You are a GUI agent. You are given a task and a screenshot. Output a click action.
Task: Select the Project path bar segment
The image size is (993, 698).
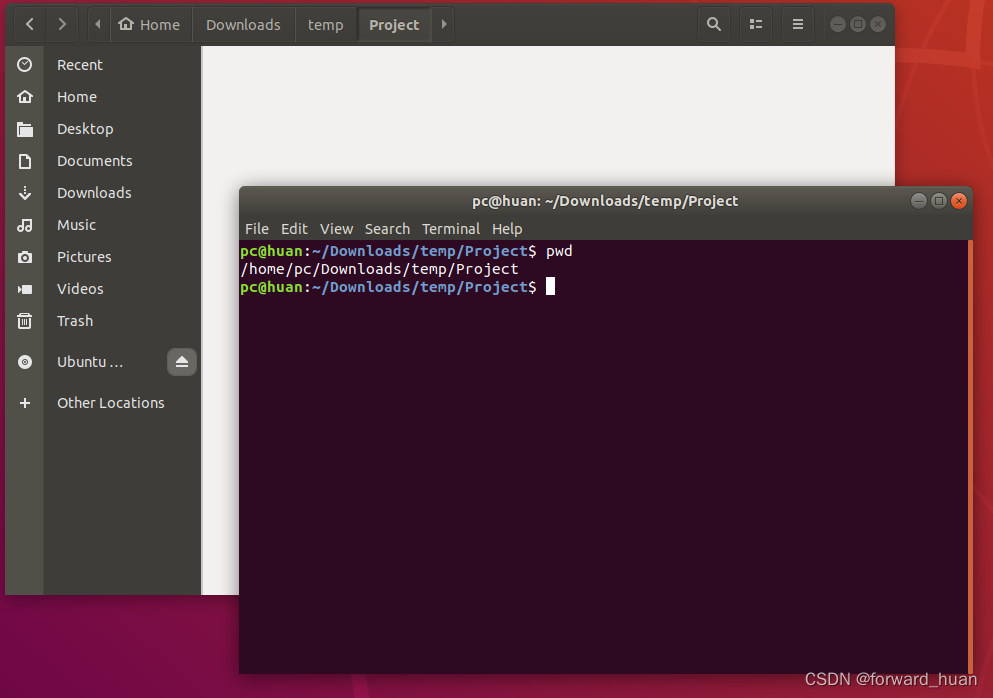click(x=394, y=25)
